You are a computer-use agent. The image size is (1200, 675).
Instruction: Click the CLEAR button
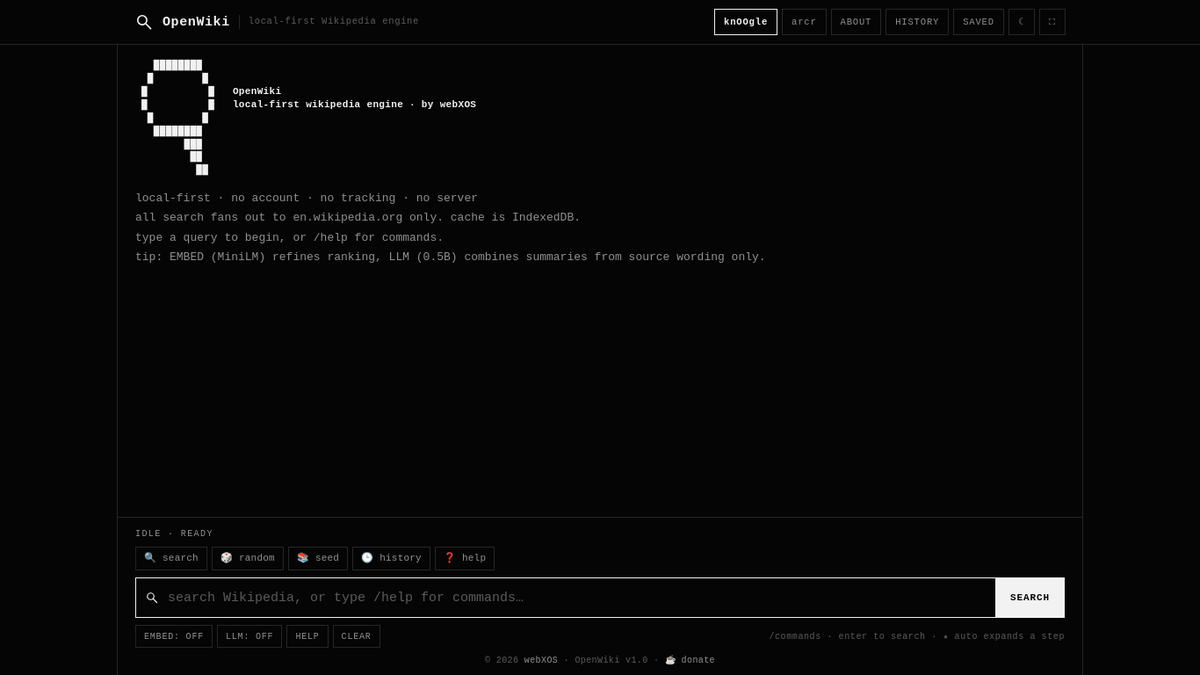pyautogui.click(x=356, y=636)
